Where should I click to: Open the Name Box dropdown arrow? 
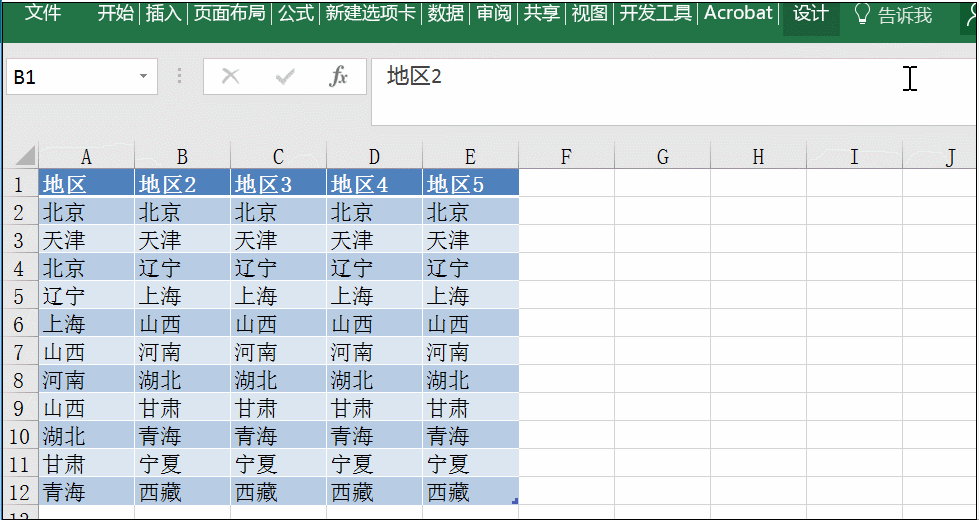coord(144,77)
